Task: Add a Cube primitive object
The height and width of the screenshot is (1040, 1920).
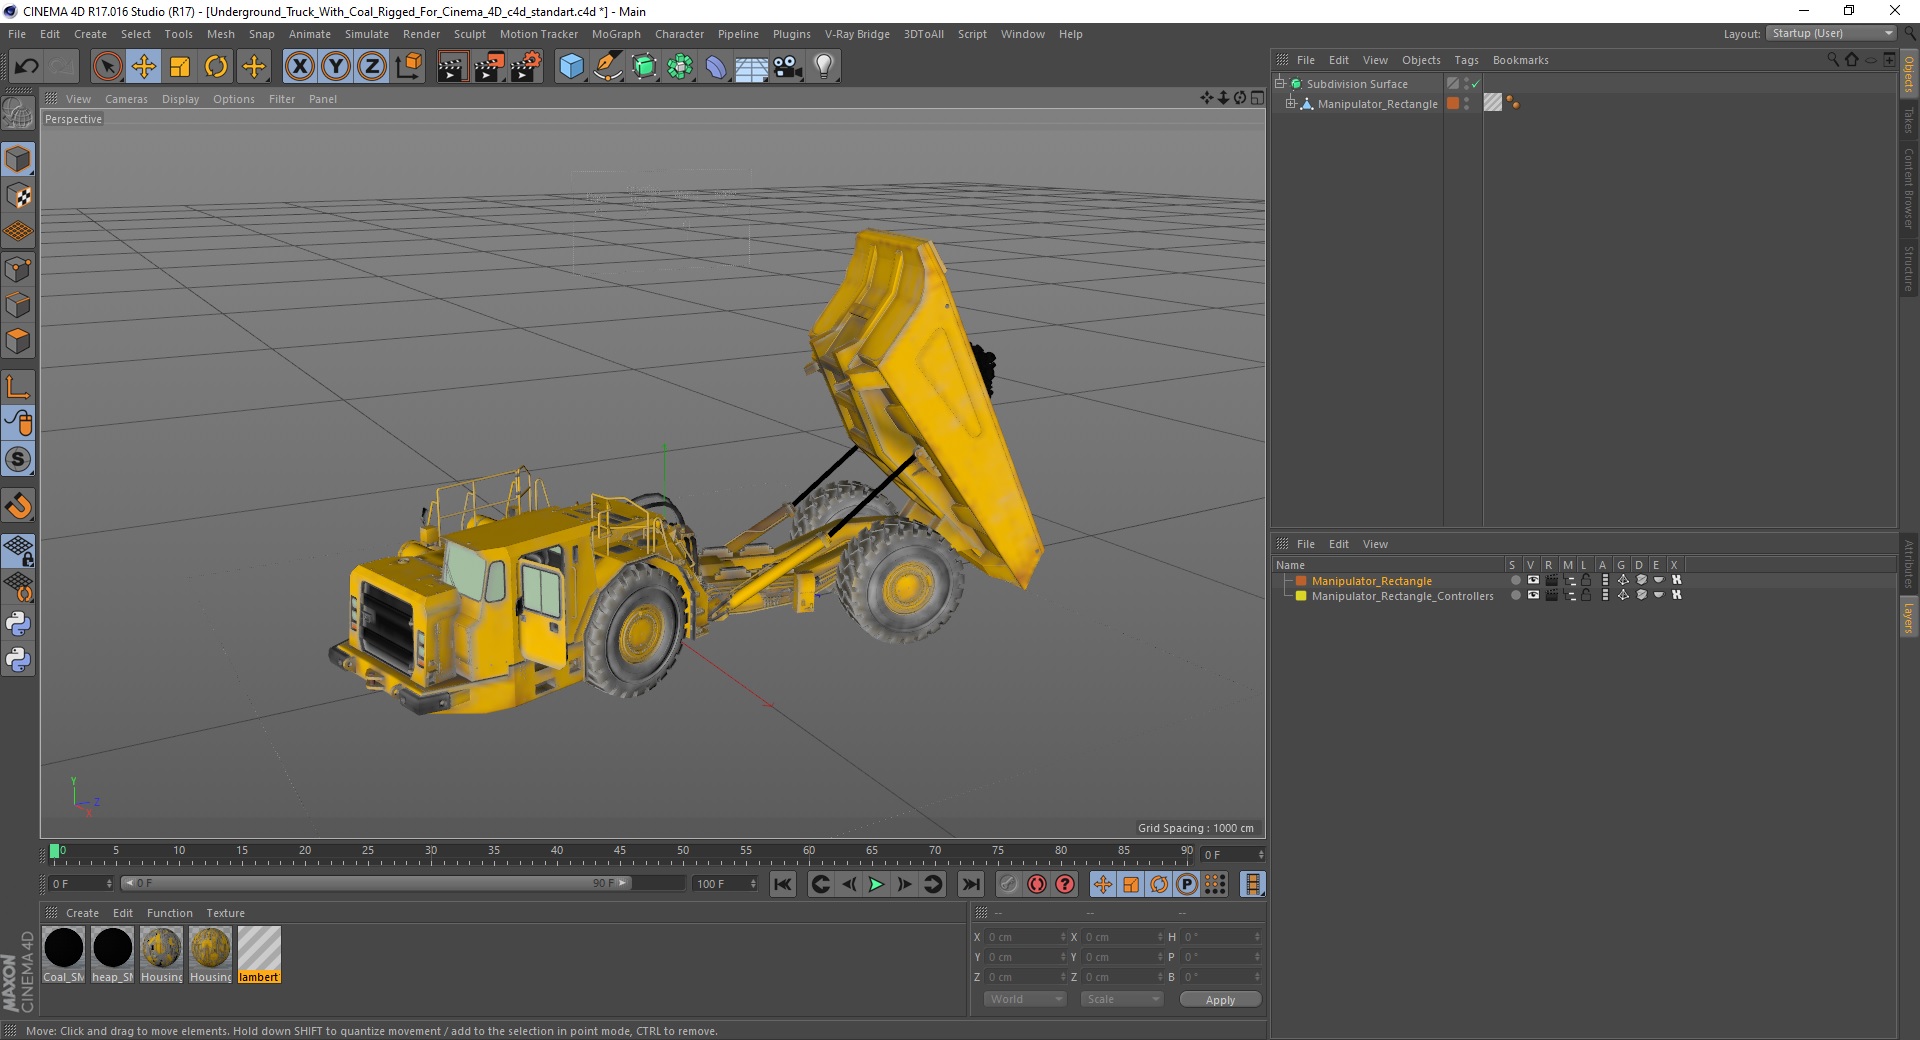Action: point(571,67)
